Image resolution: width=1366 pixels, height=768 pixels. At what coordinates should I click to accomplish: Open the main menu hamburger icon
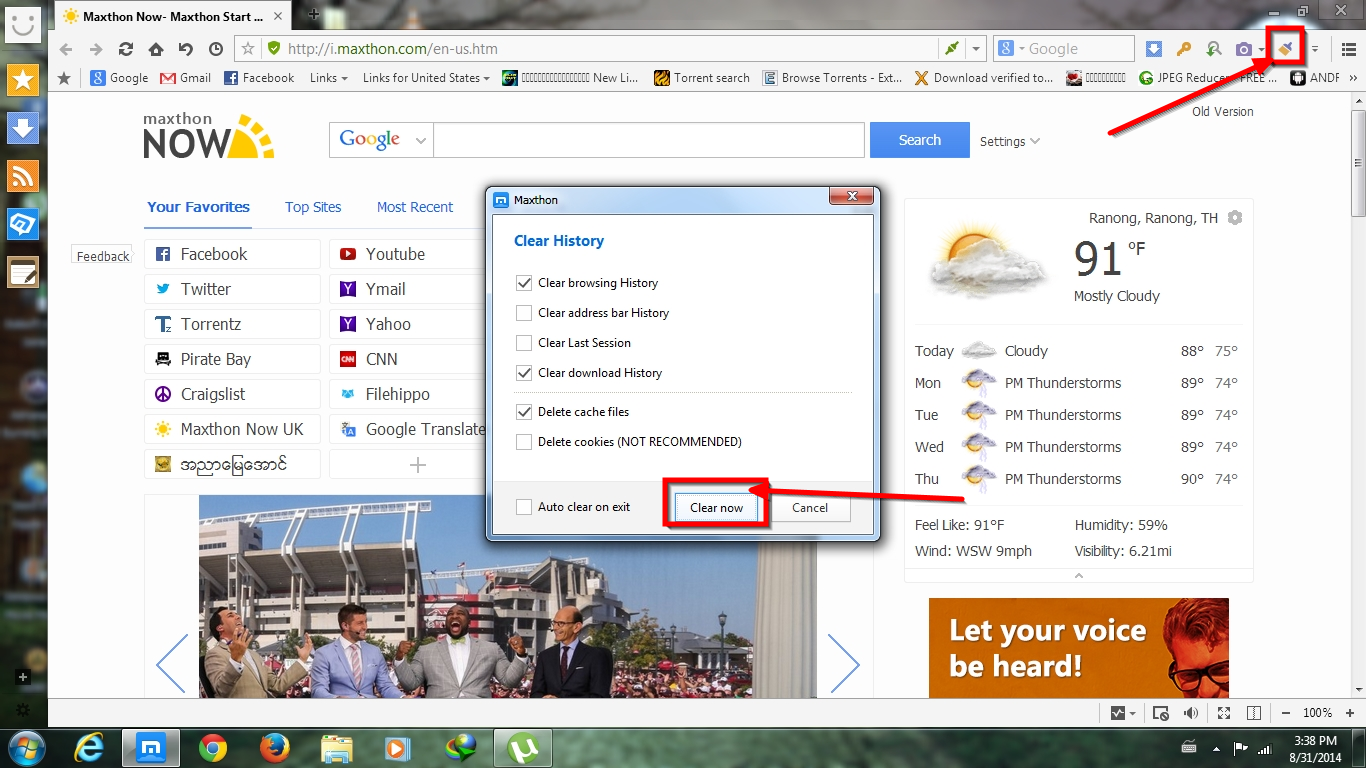(1349, 49)
